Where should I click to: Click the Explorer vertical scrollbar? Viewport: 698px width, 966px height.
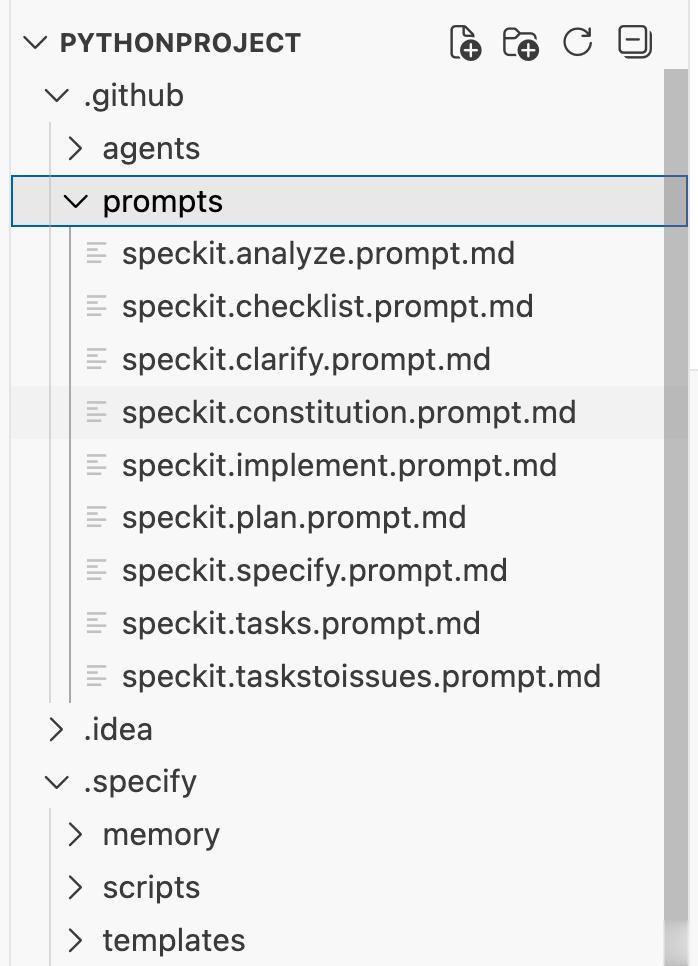pyautogui.click(x=675, y=500)
